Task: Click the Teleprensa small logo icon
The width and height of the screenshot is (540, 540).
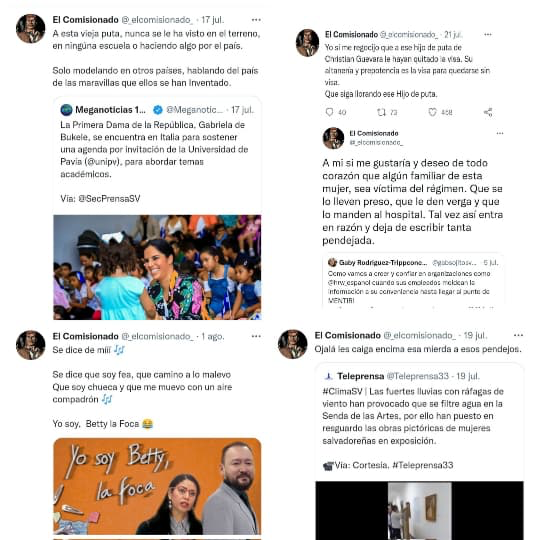Action: pyautogui.click(x=328, y=376)
